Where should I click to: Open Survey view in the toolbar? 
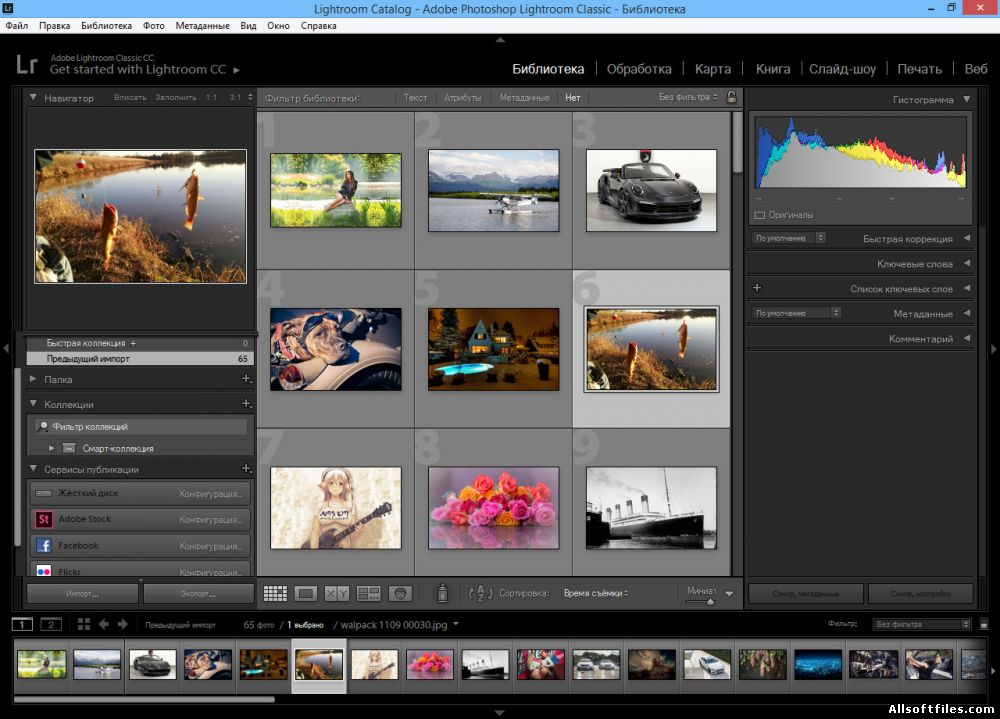(368, 593)
